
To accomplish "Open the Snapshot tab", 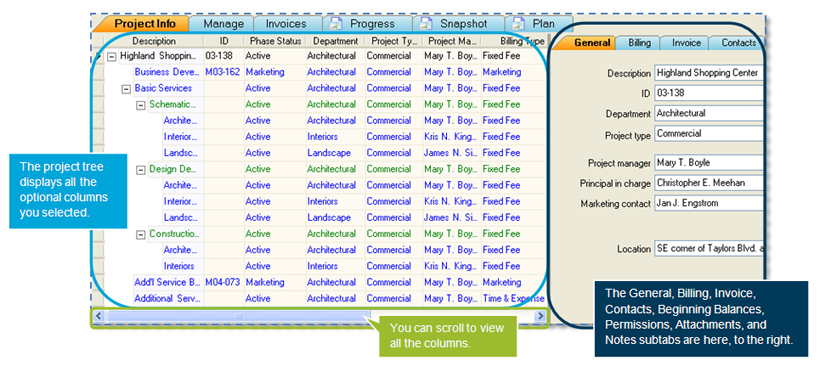I will point(458,24).
